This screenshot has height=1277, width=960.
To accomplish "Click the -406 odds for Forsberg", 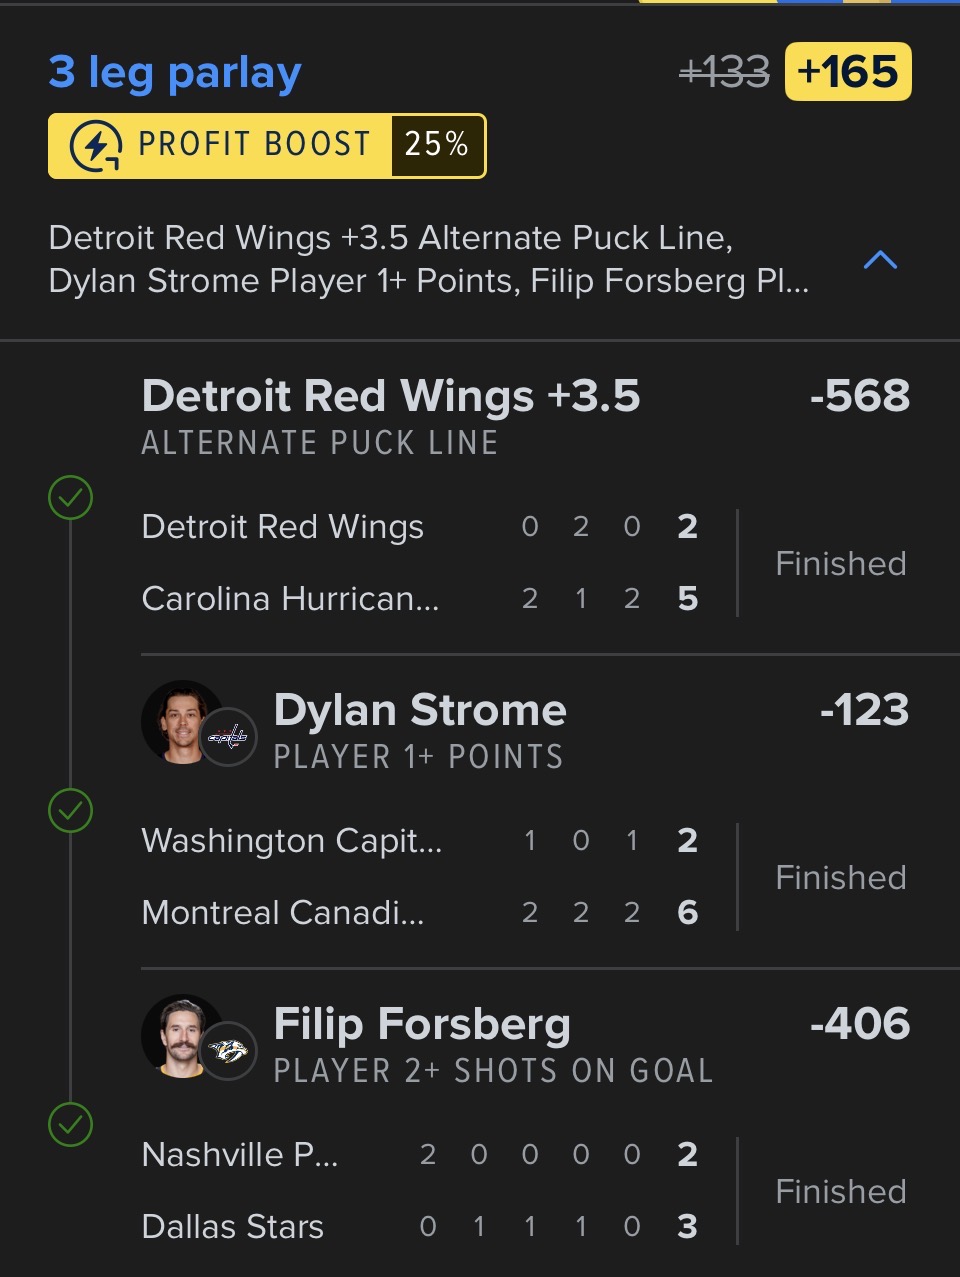I will [x=860, y=1024].
